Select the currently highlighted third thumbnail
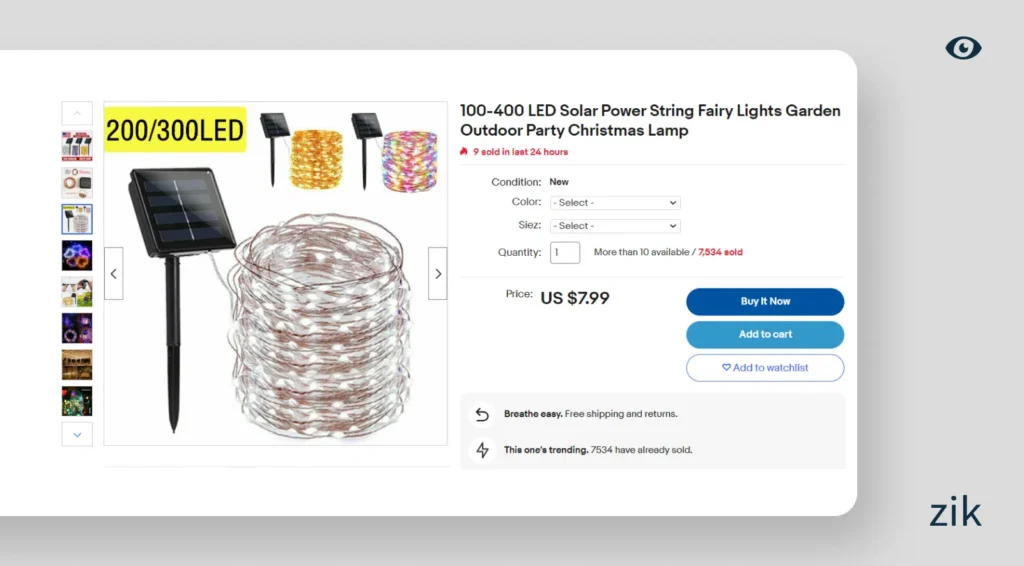Screen dimensions: 1024x566 (77, 219)
